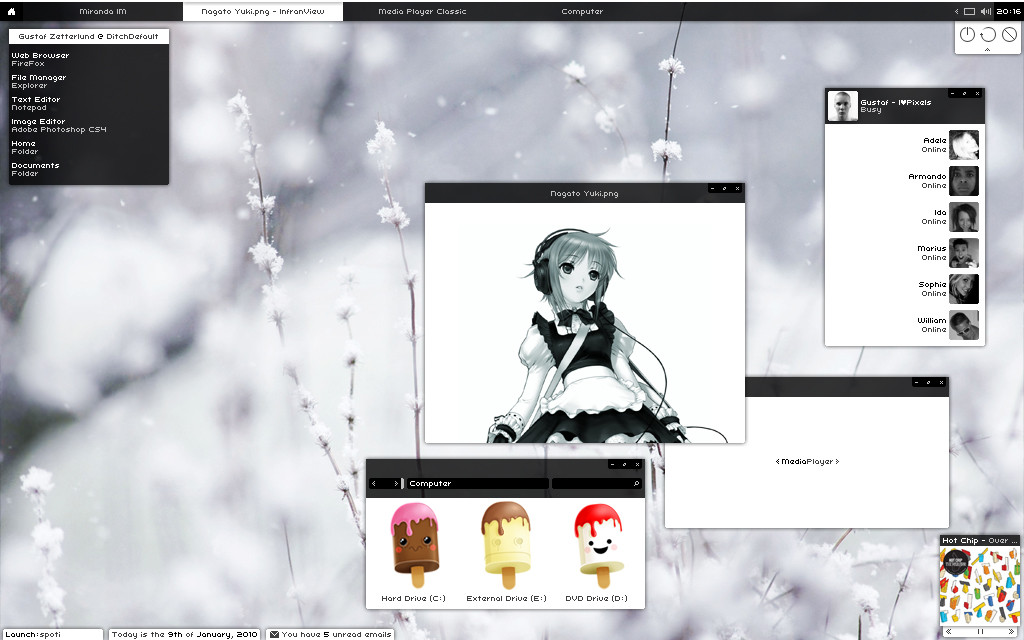Image resolution: width=1024 pixels, height=640 pixels.
Task: Skip to next track in music widget
Action: click(1012, 632)
